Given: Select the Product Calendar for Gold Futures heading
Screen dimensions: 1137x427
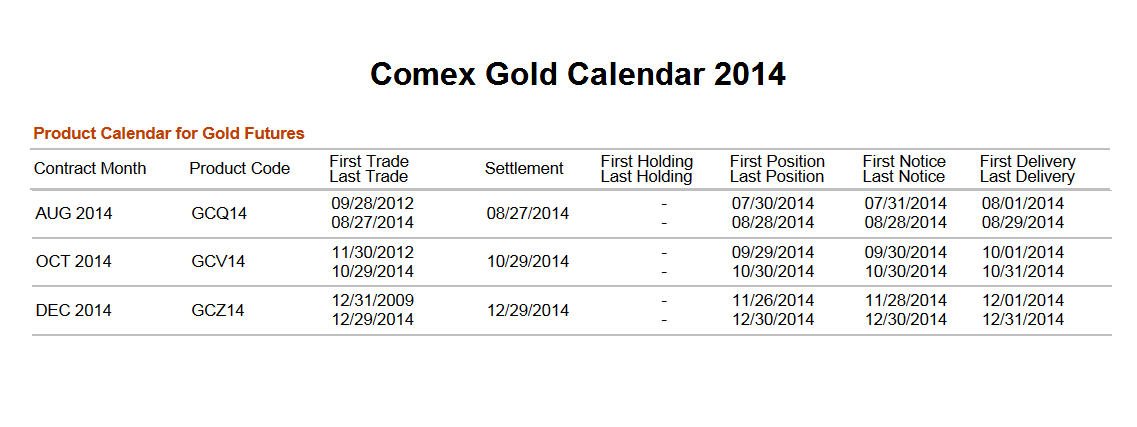Looking at the screenshot, I should click(169, 133).
